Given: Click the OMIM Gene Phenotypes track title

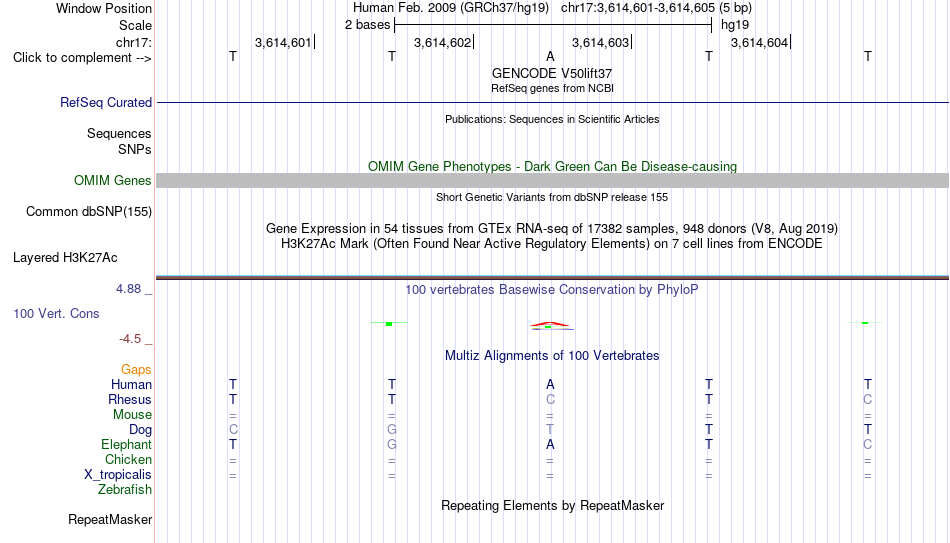Looking at the screenshot, I should coord(552,167).
